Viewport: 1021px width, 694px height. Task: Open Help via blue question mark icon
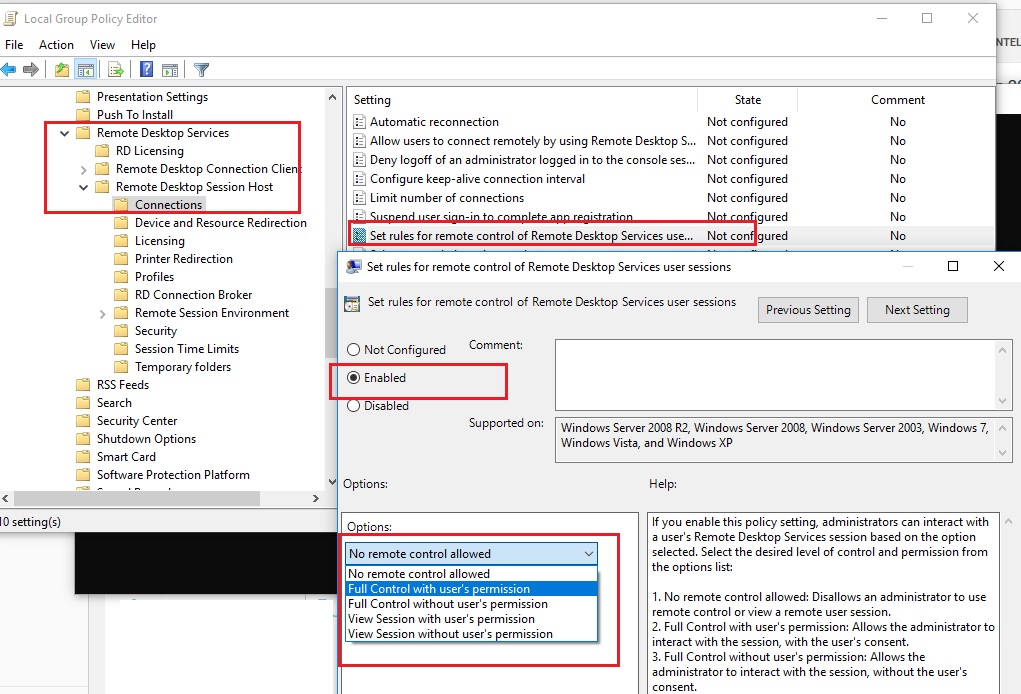tap(146, 69)
